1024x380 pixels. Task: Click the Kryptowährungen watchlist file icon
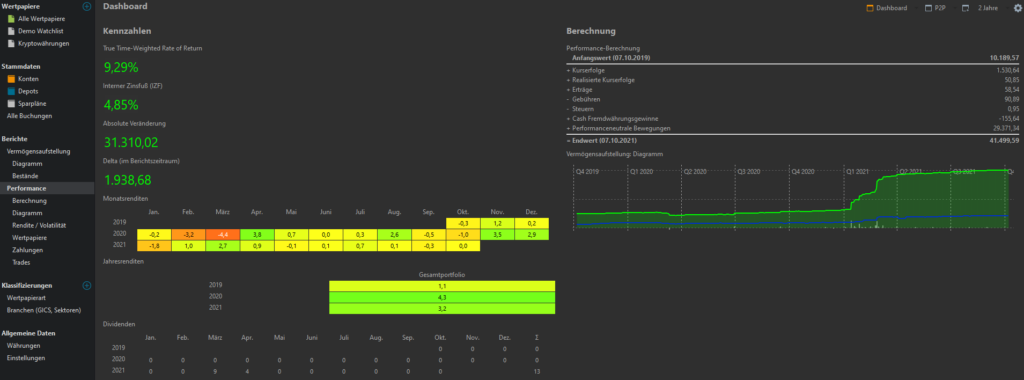(11, 44)
